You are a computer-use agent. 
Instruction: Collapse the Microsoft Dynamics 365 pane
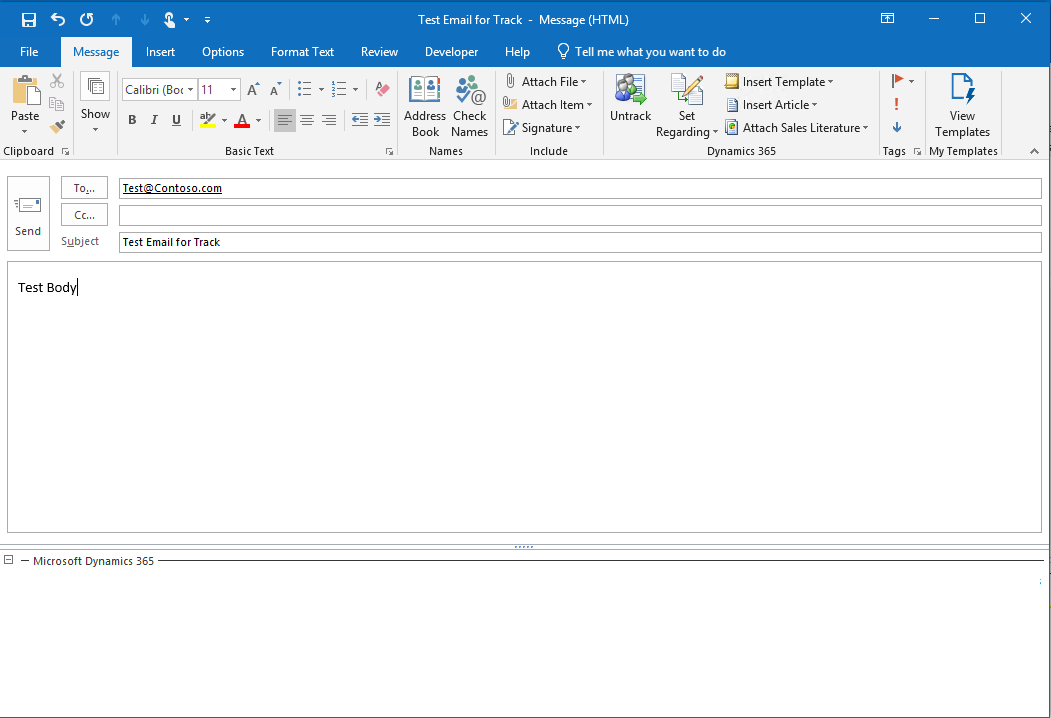tap(9, 560)
